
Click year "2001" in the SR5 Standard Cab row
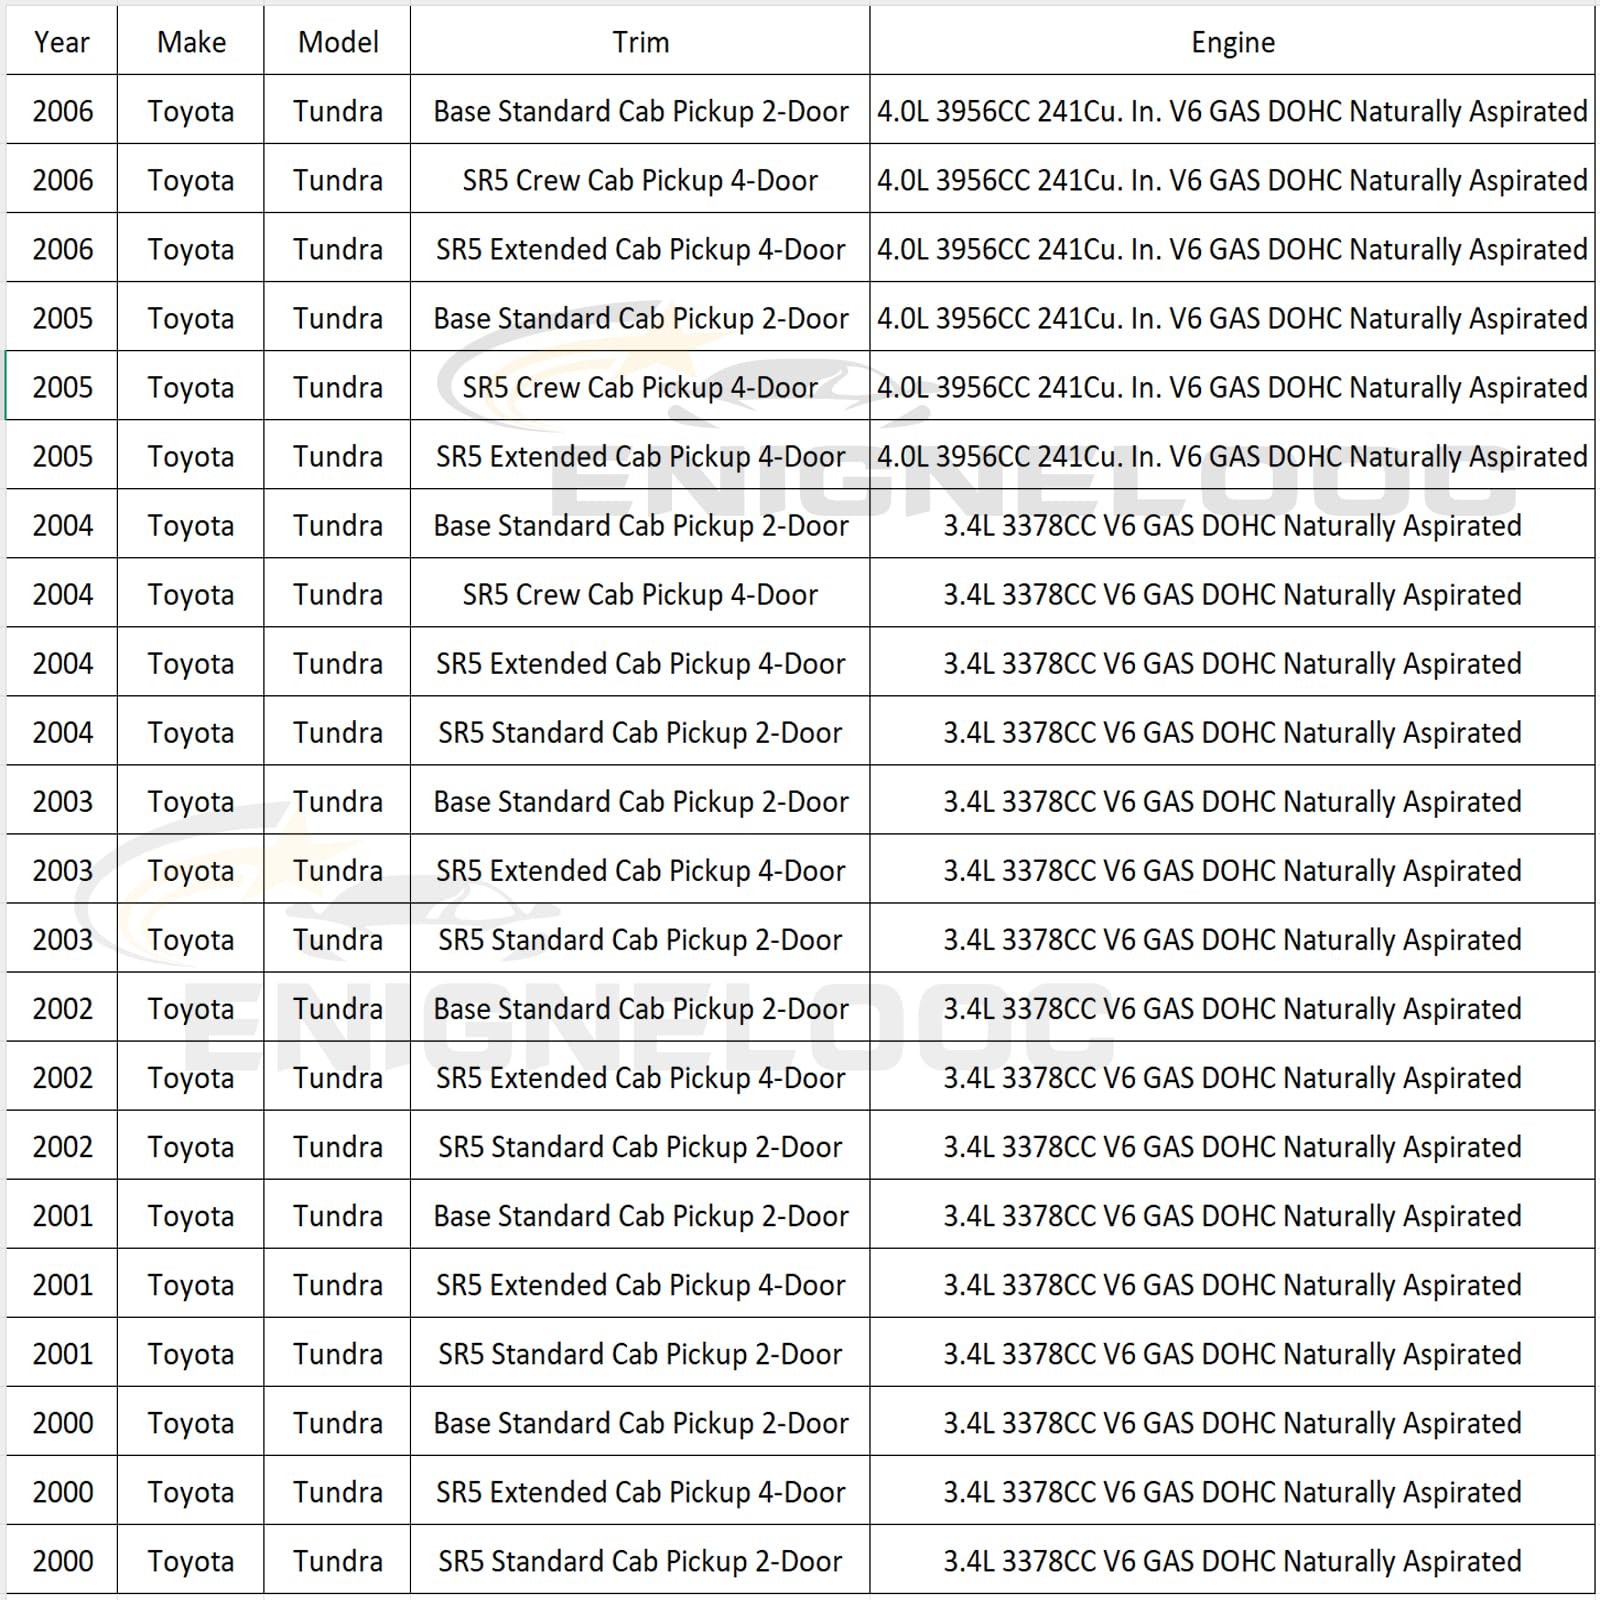click(x=62, y=1352)
